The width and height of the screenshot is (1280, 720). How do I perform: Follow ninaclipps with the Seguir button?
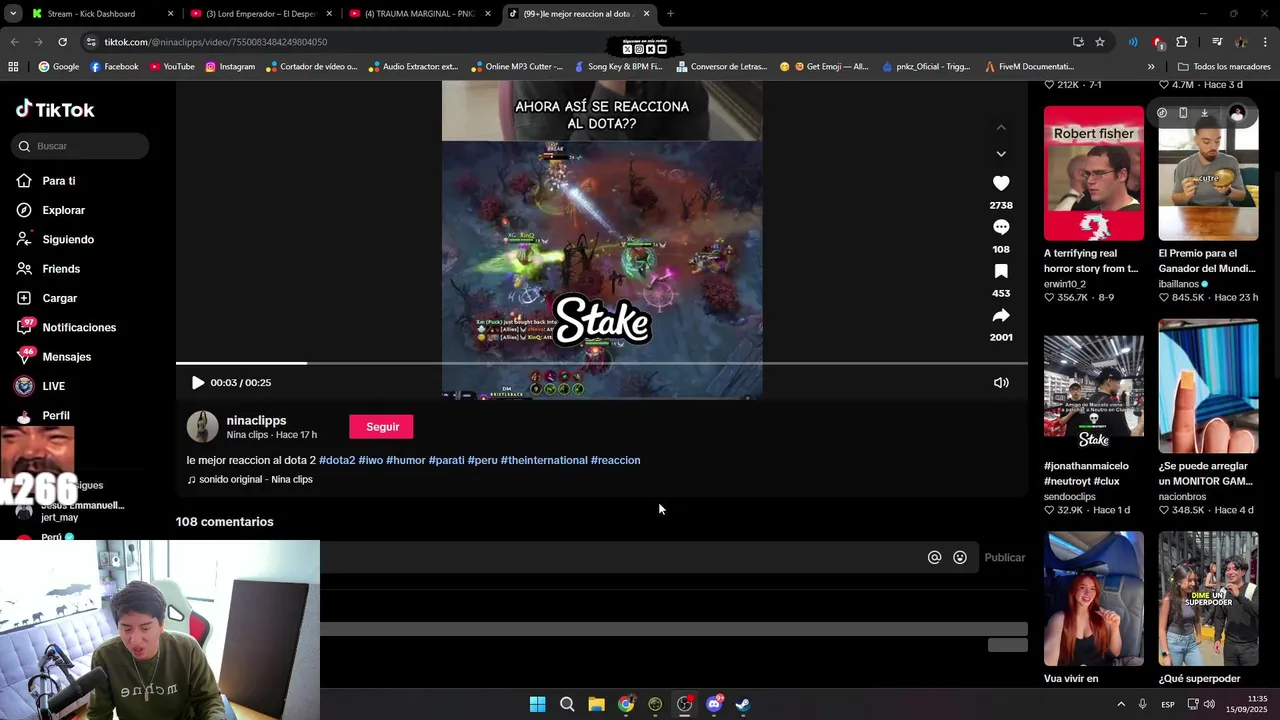381,427
